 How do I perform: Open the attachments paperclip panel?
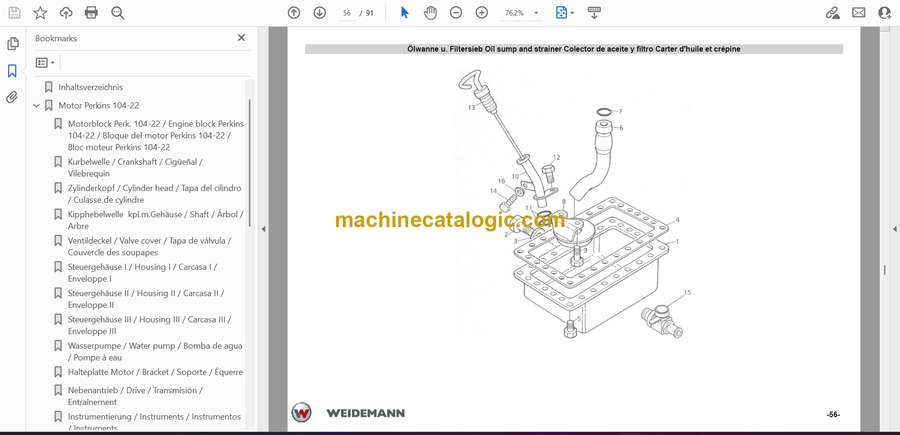12,97
